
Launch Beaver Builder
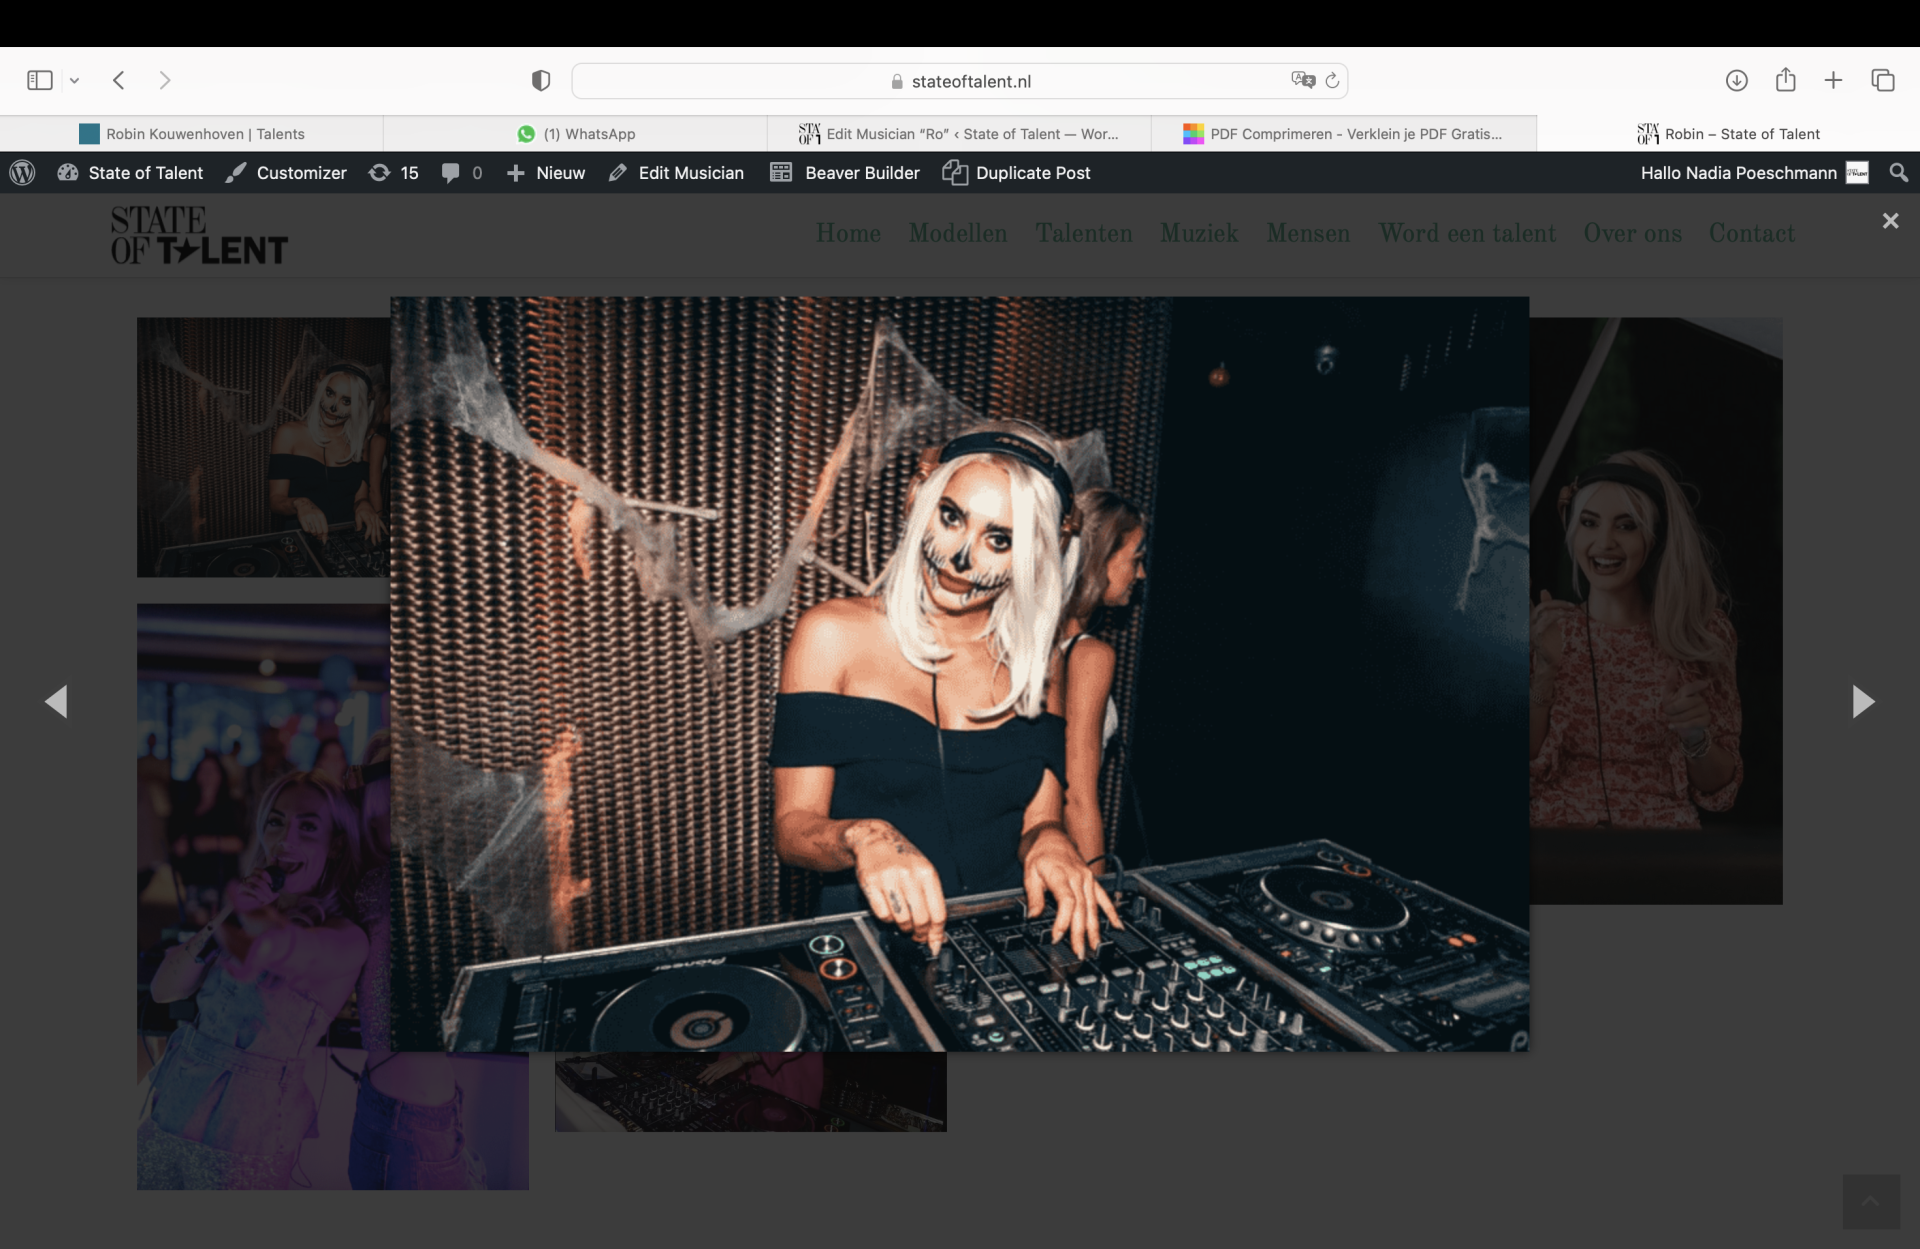pos(845,173)
